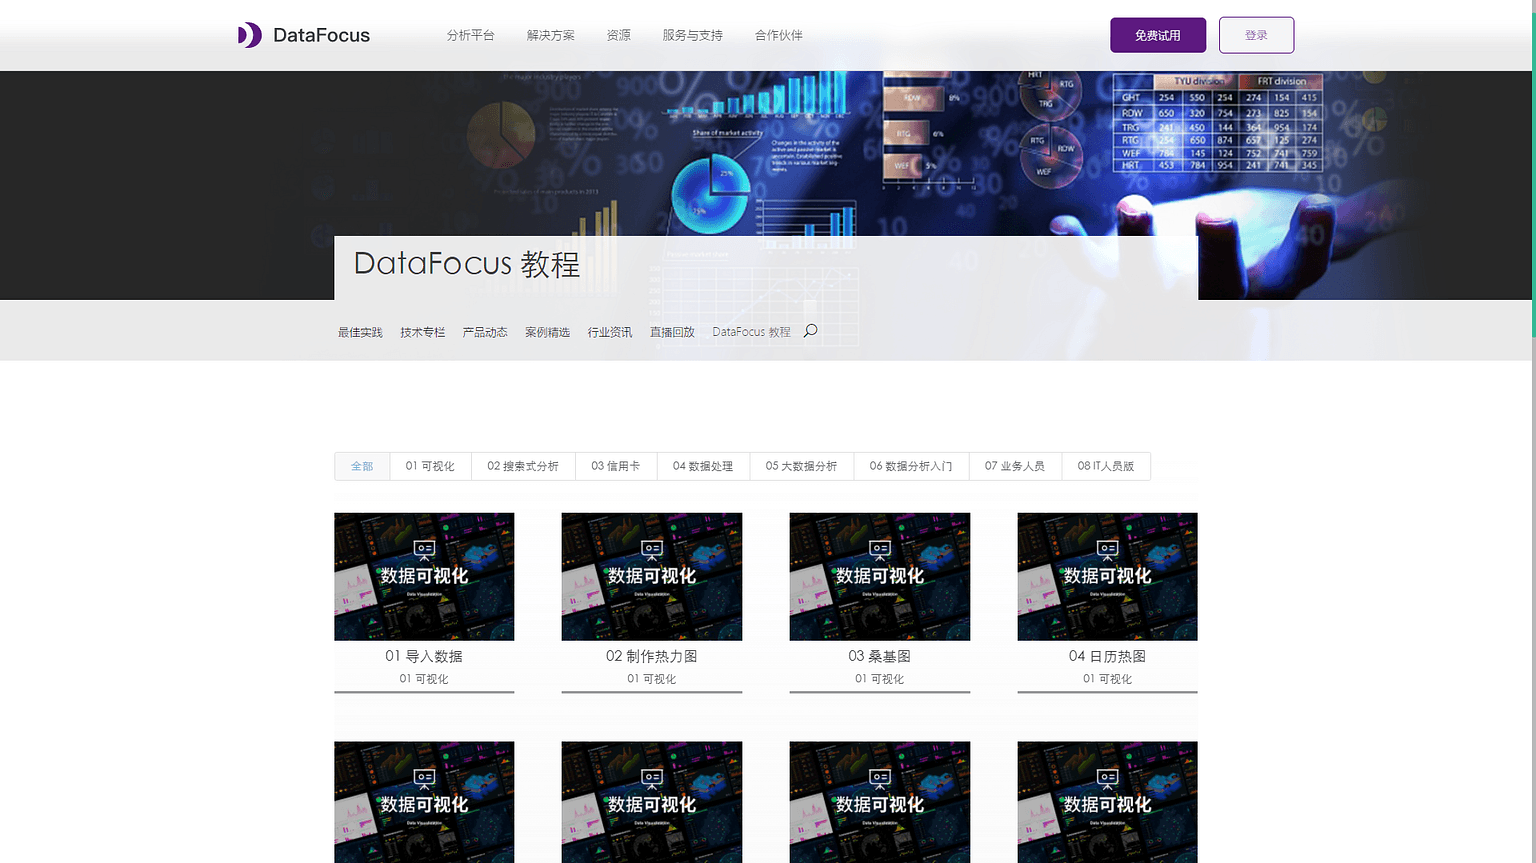
Task: Open the thumbnail above 02 制作热力图
Action: coord(652,577)
